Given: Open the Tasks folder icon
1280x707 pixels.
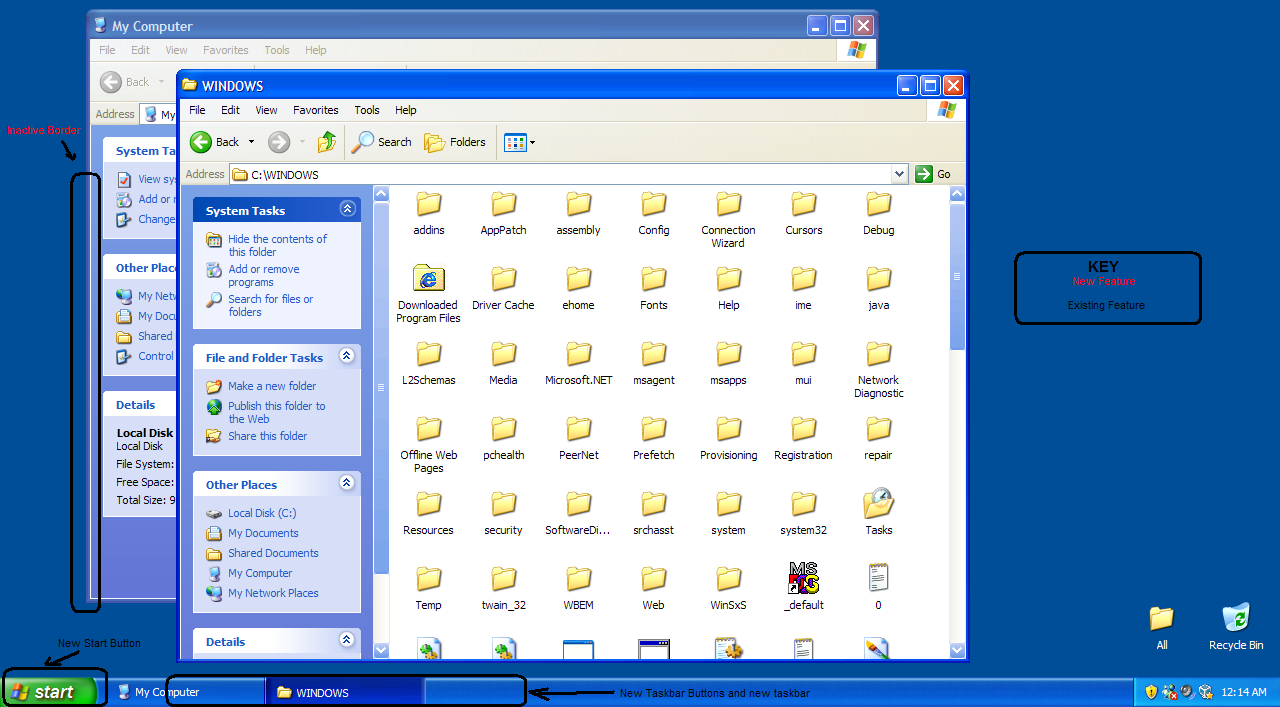Looking at the screenshot, I should tap(879, 504).
